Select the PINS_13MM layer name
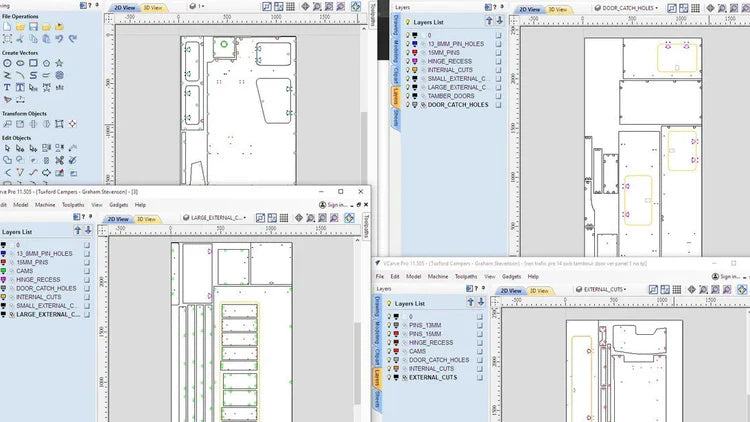Image resolution: width=750 pixels, height=422 pixels. [425, 325]
